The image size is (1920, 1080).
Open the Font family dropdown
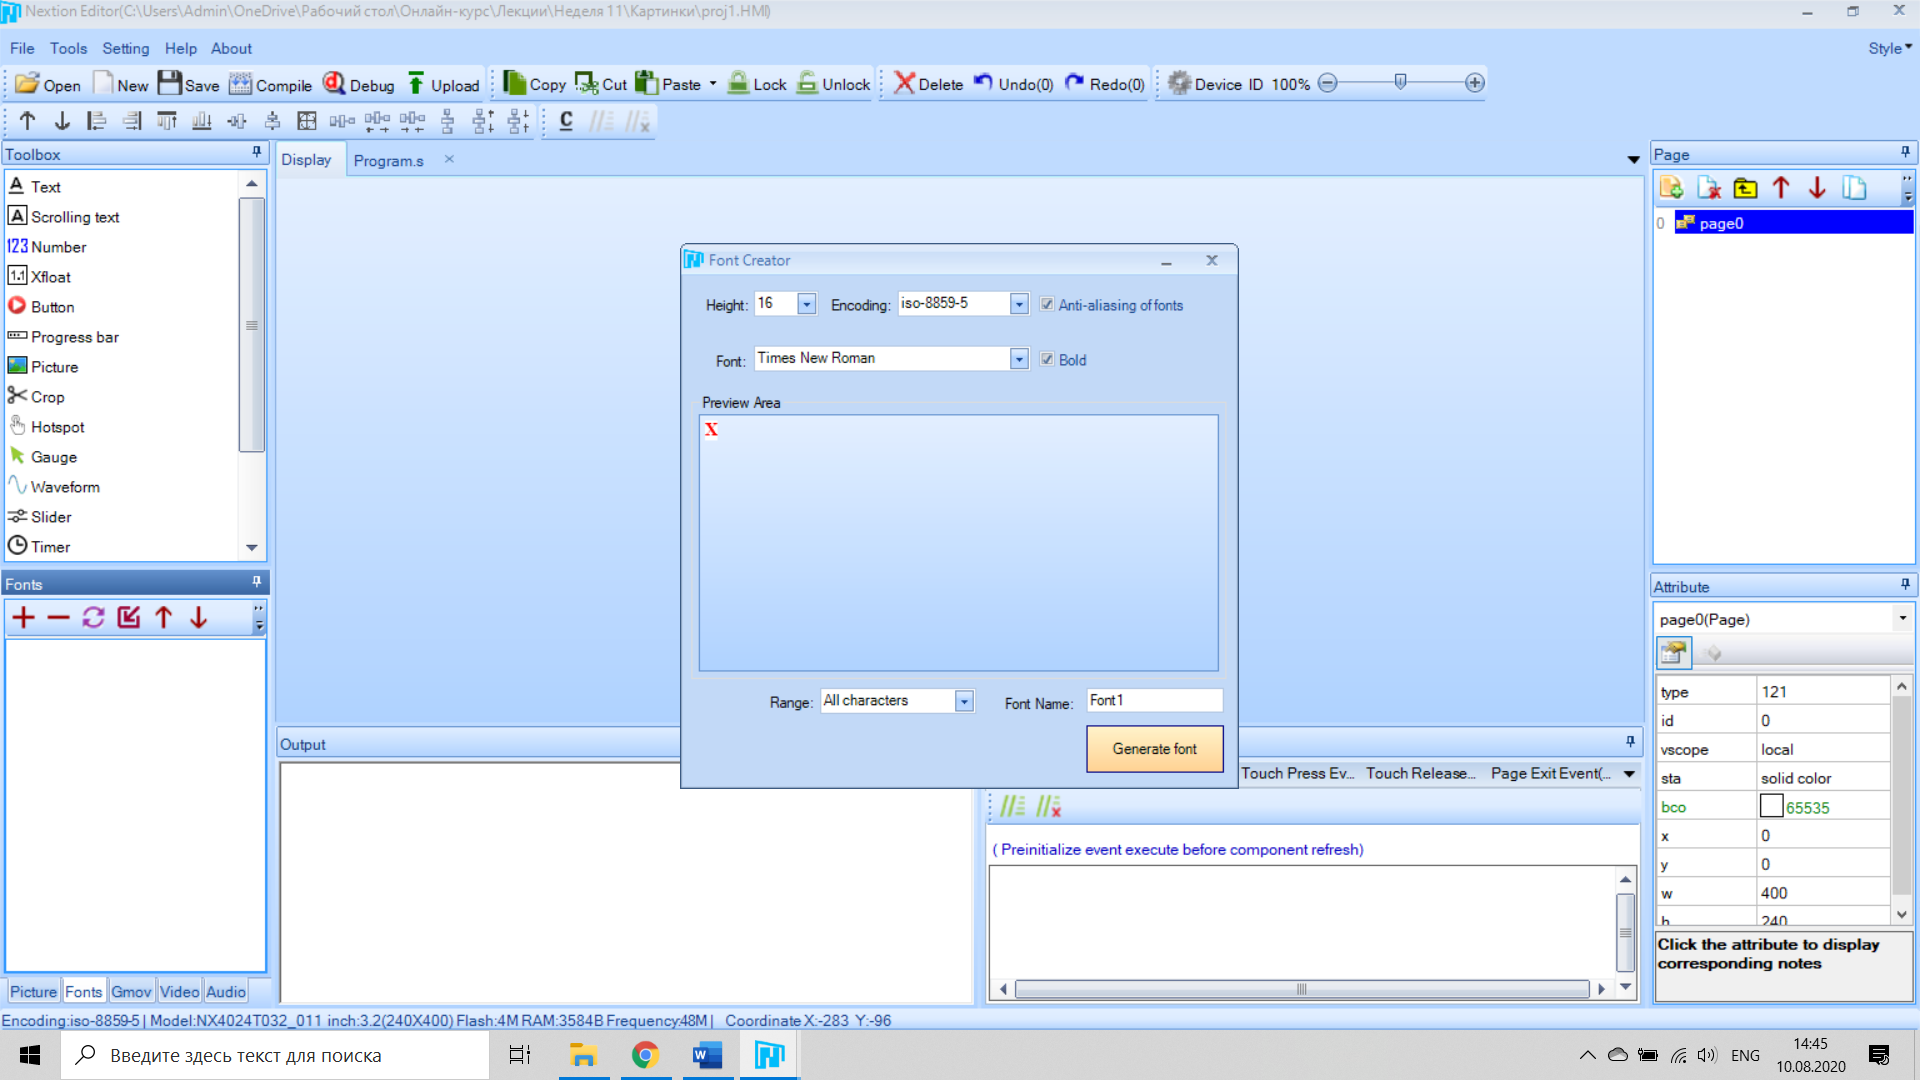1018,359
